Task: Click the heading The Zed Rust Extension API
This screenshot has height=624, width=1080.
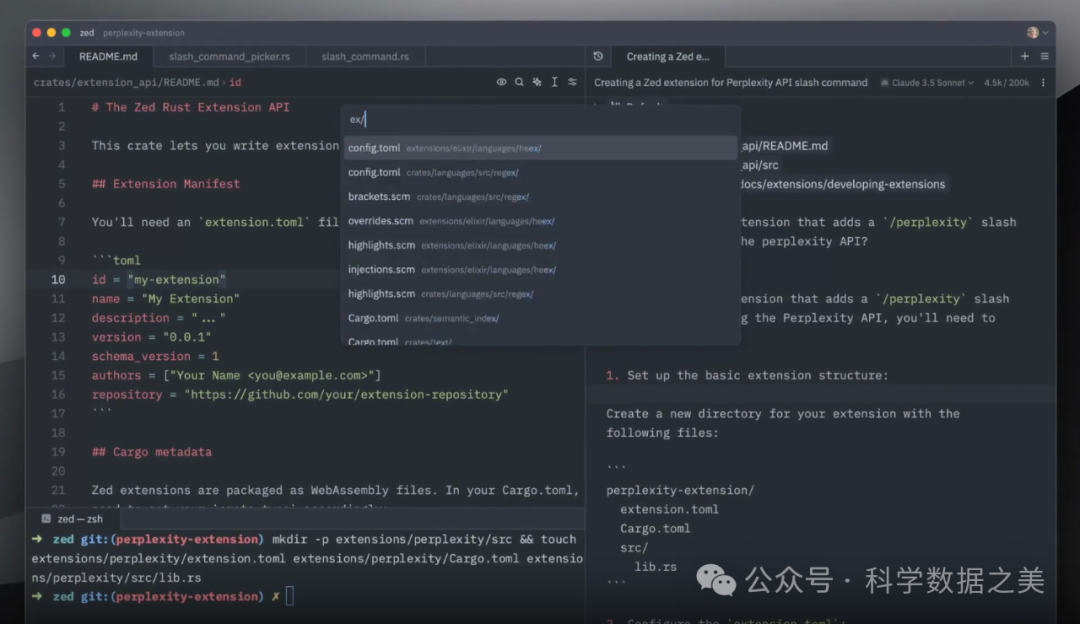Action: pyautogui.click(x=191, y=107)
